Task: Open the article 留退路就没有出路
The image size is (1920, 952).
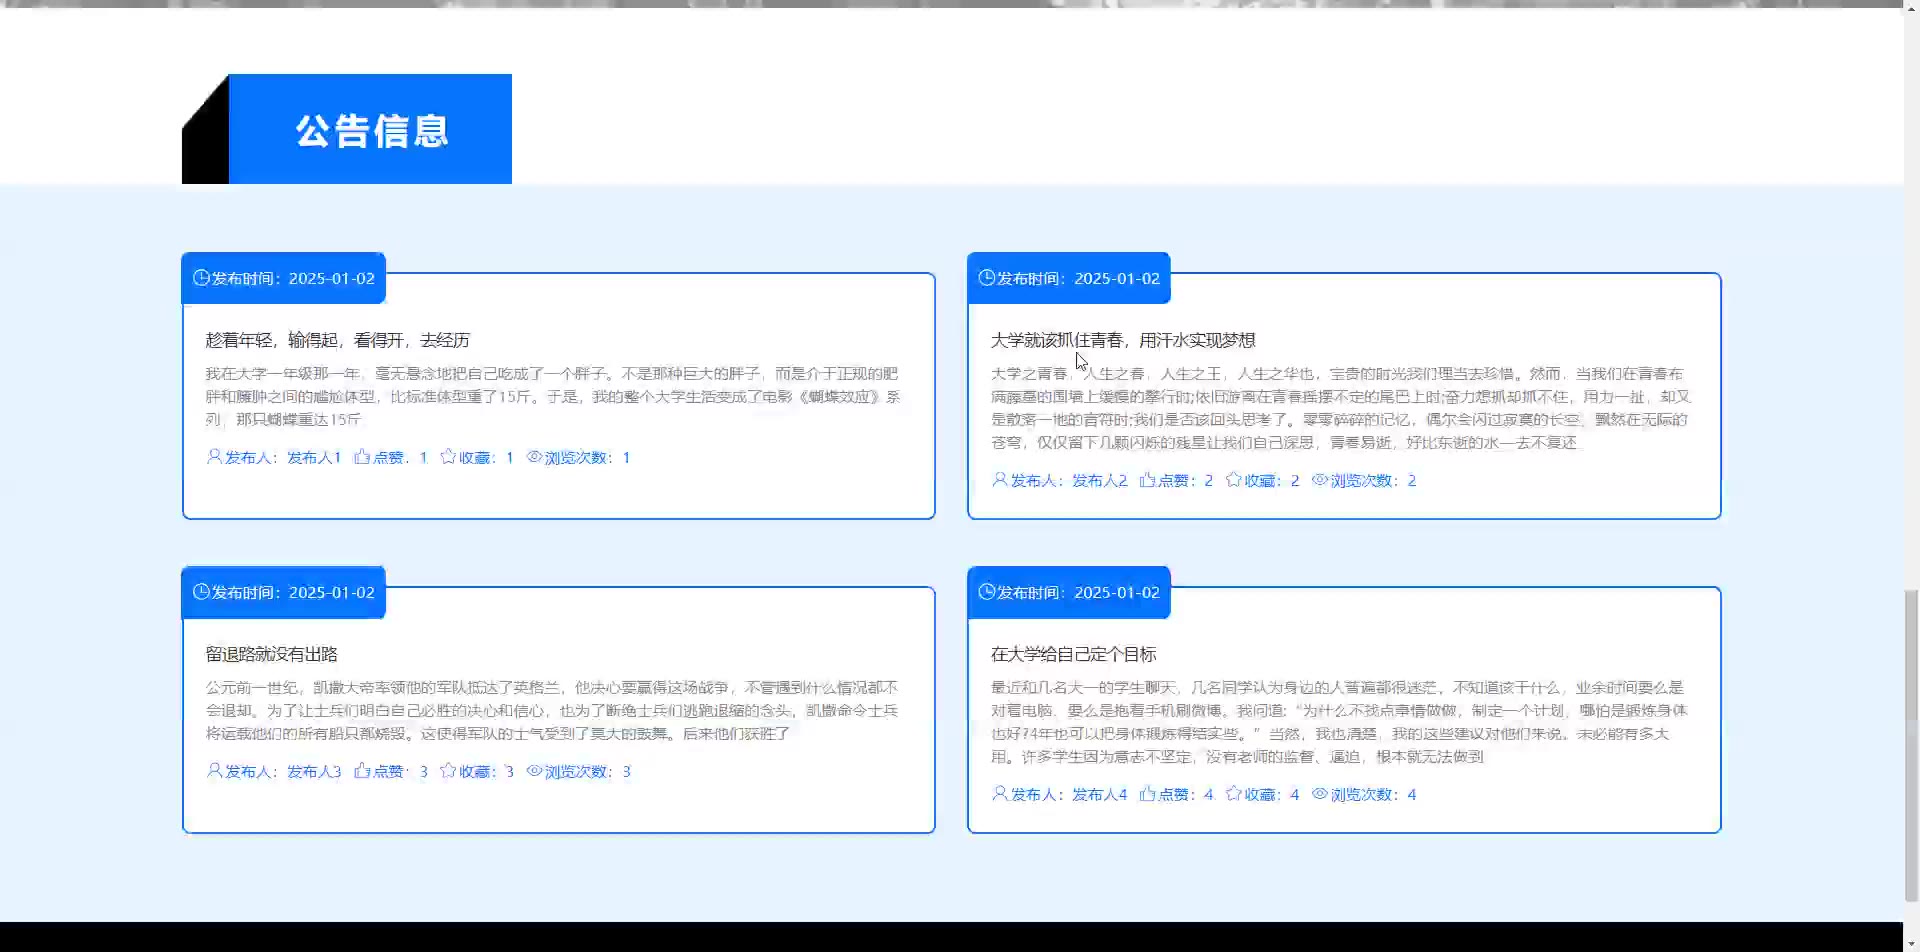Action: [271, 654]
